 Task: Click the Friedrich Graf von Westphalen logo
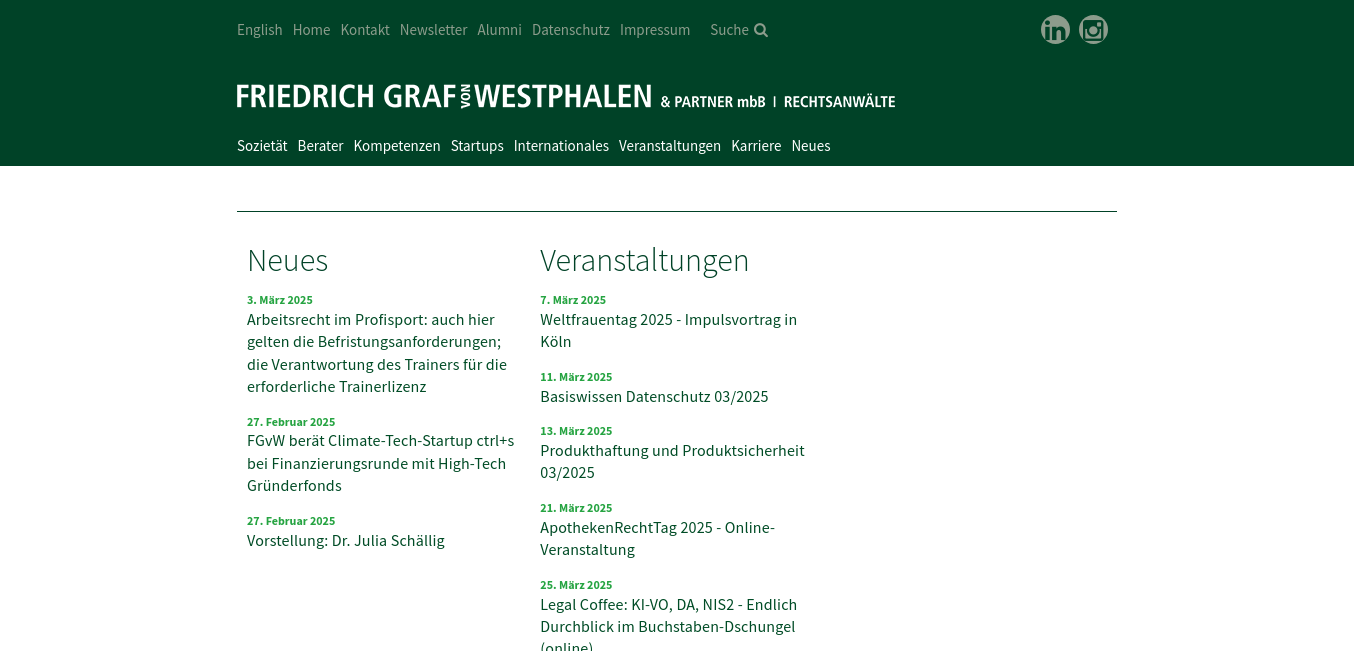point(566,97)
